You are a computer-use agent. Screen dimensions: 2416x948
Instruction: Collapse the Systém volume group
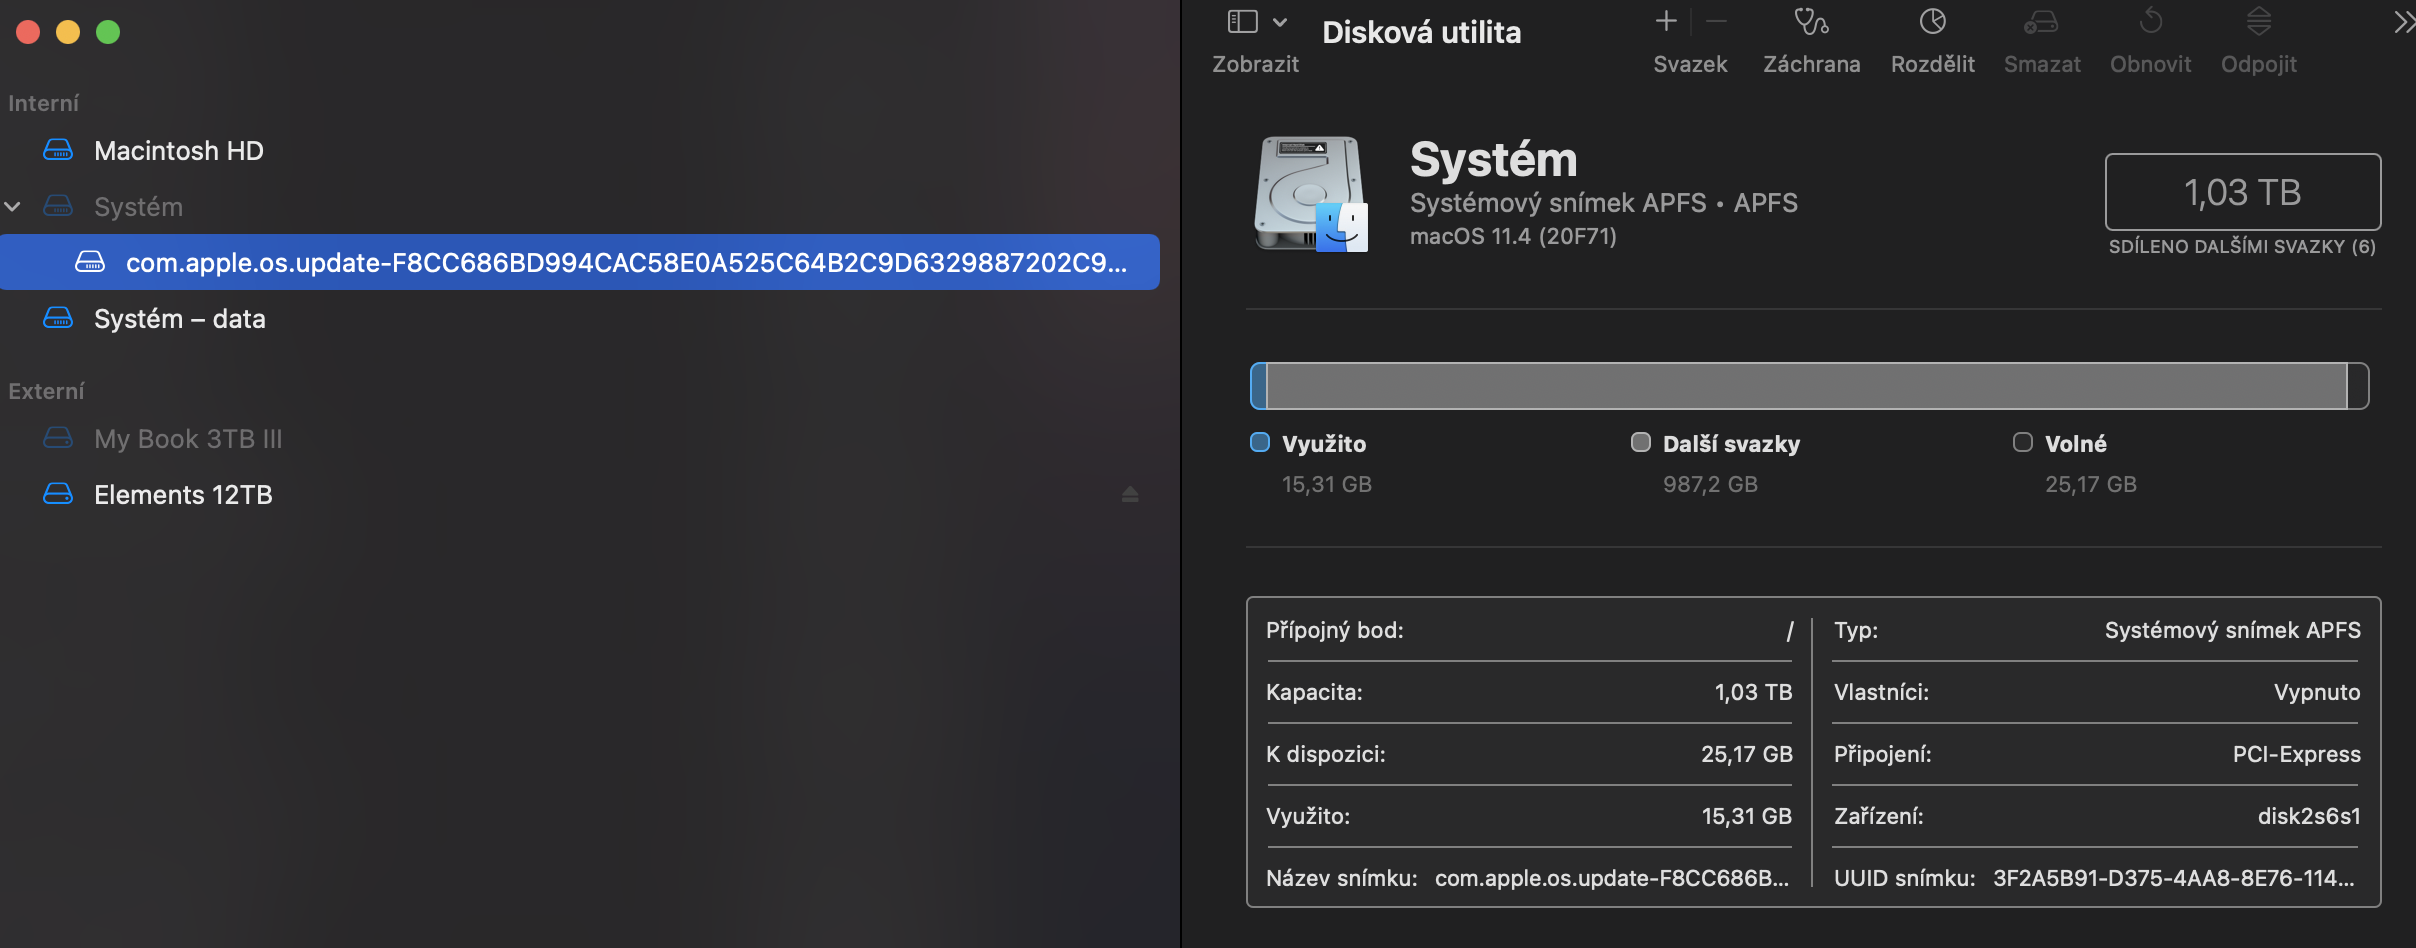pyautogui.click(x=13, y=207)
